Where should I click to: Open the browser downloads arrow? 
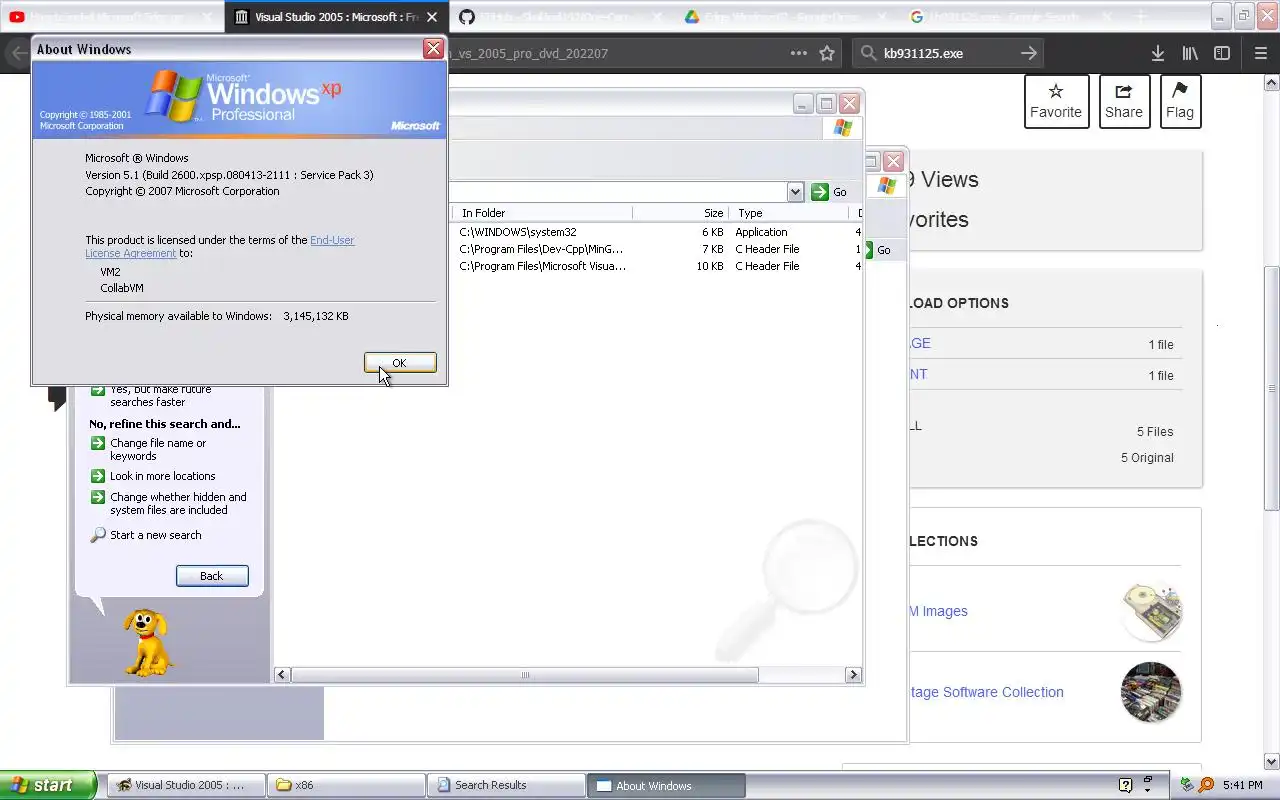tap(1158, 53)
